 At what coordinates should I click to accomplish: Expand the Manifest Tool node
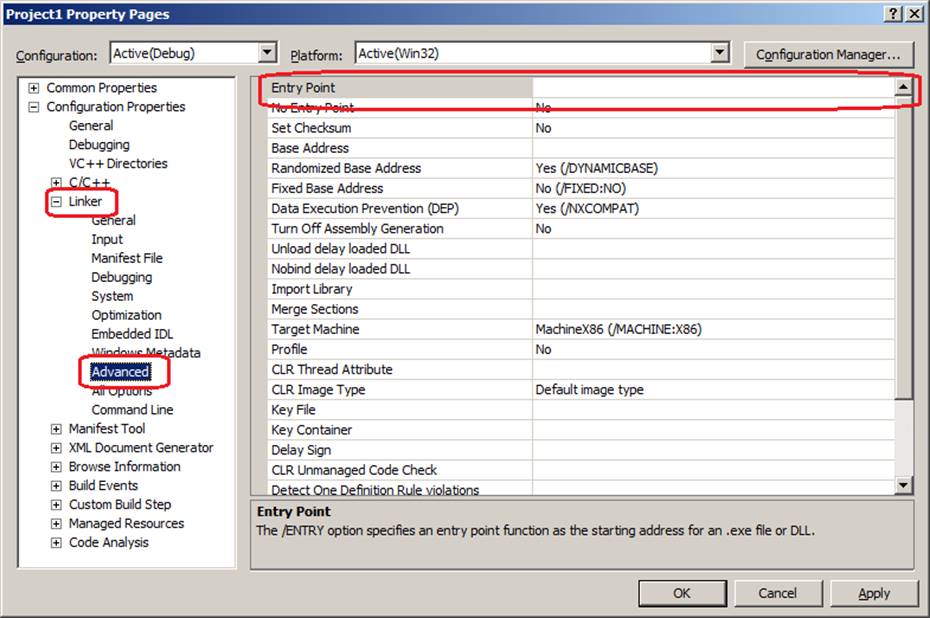[x=56, y=429]
